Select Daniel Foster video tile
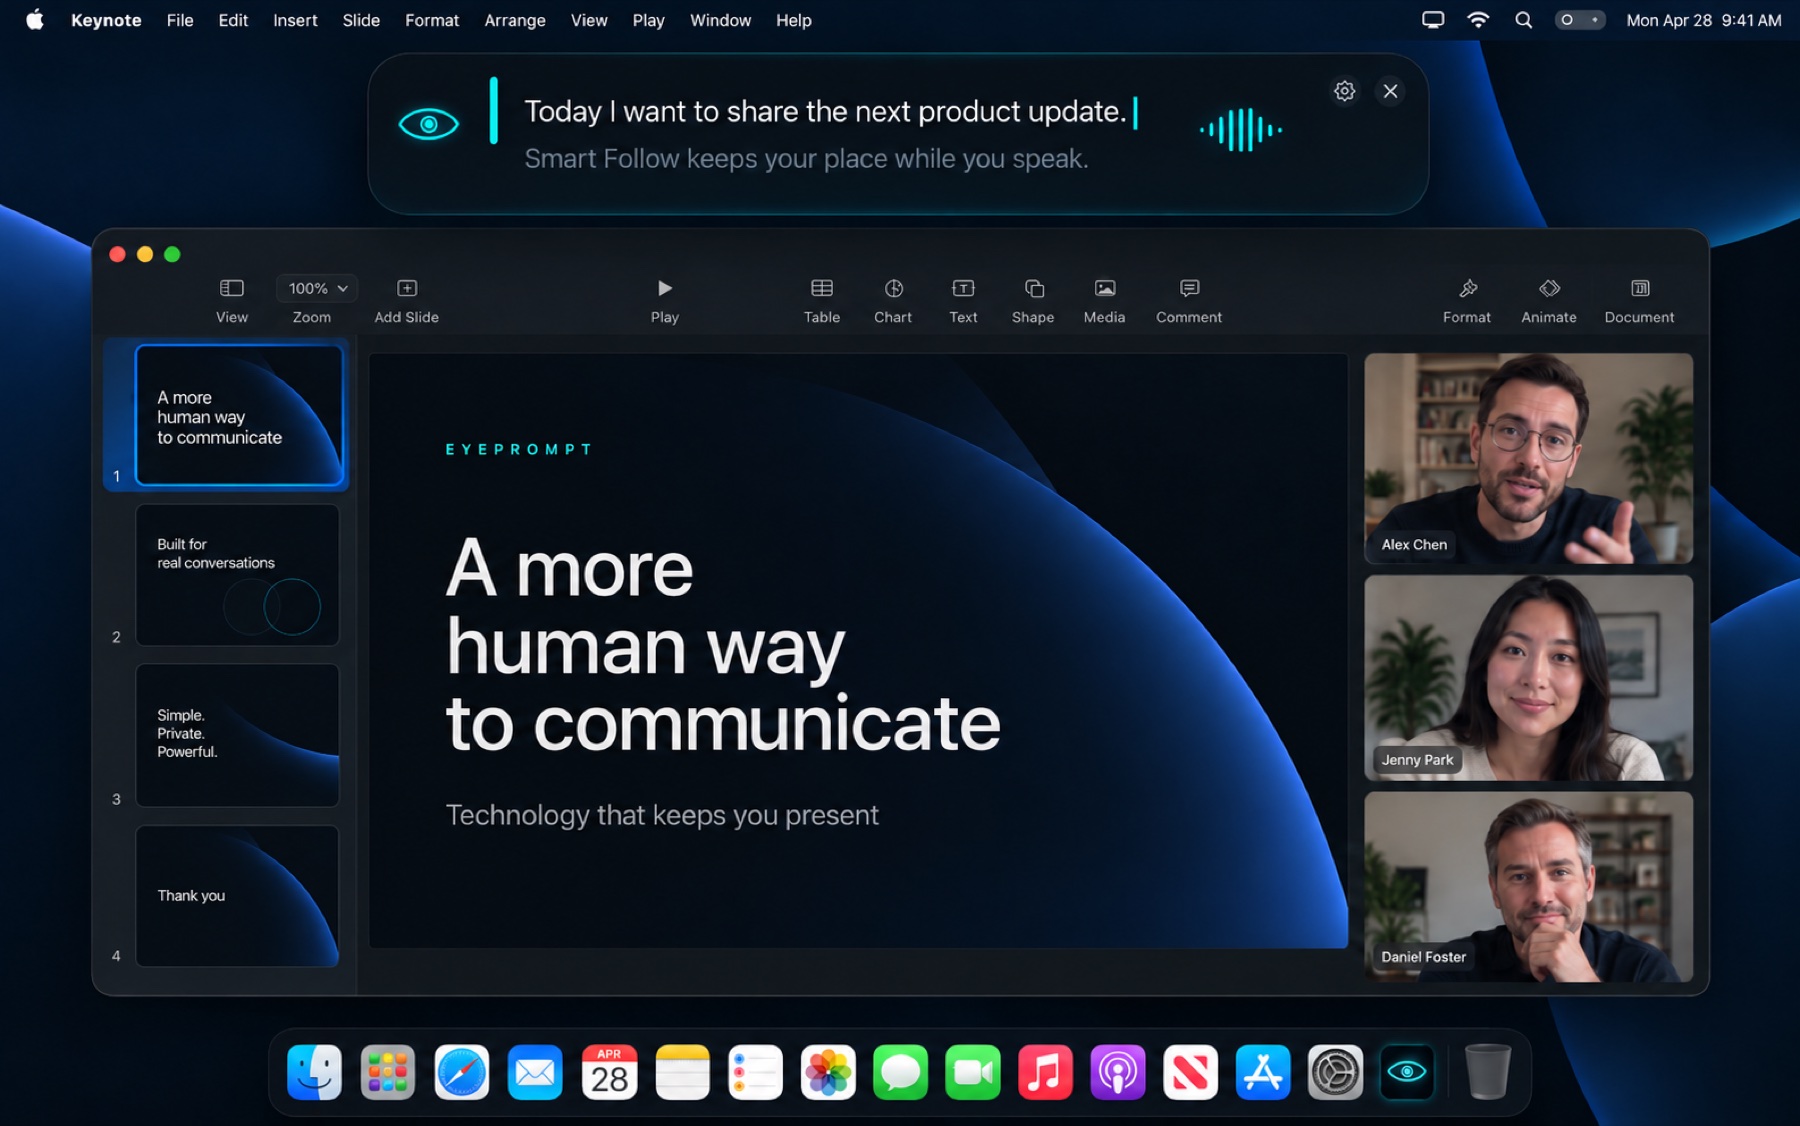The image size is (1800, 1126). pyautogui.click(x=1528, y=887)
